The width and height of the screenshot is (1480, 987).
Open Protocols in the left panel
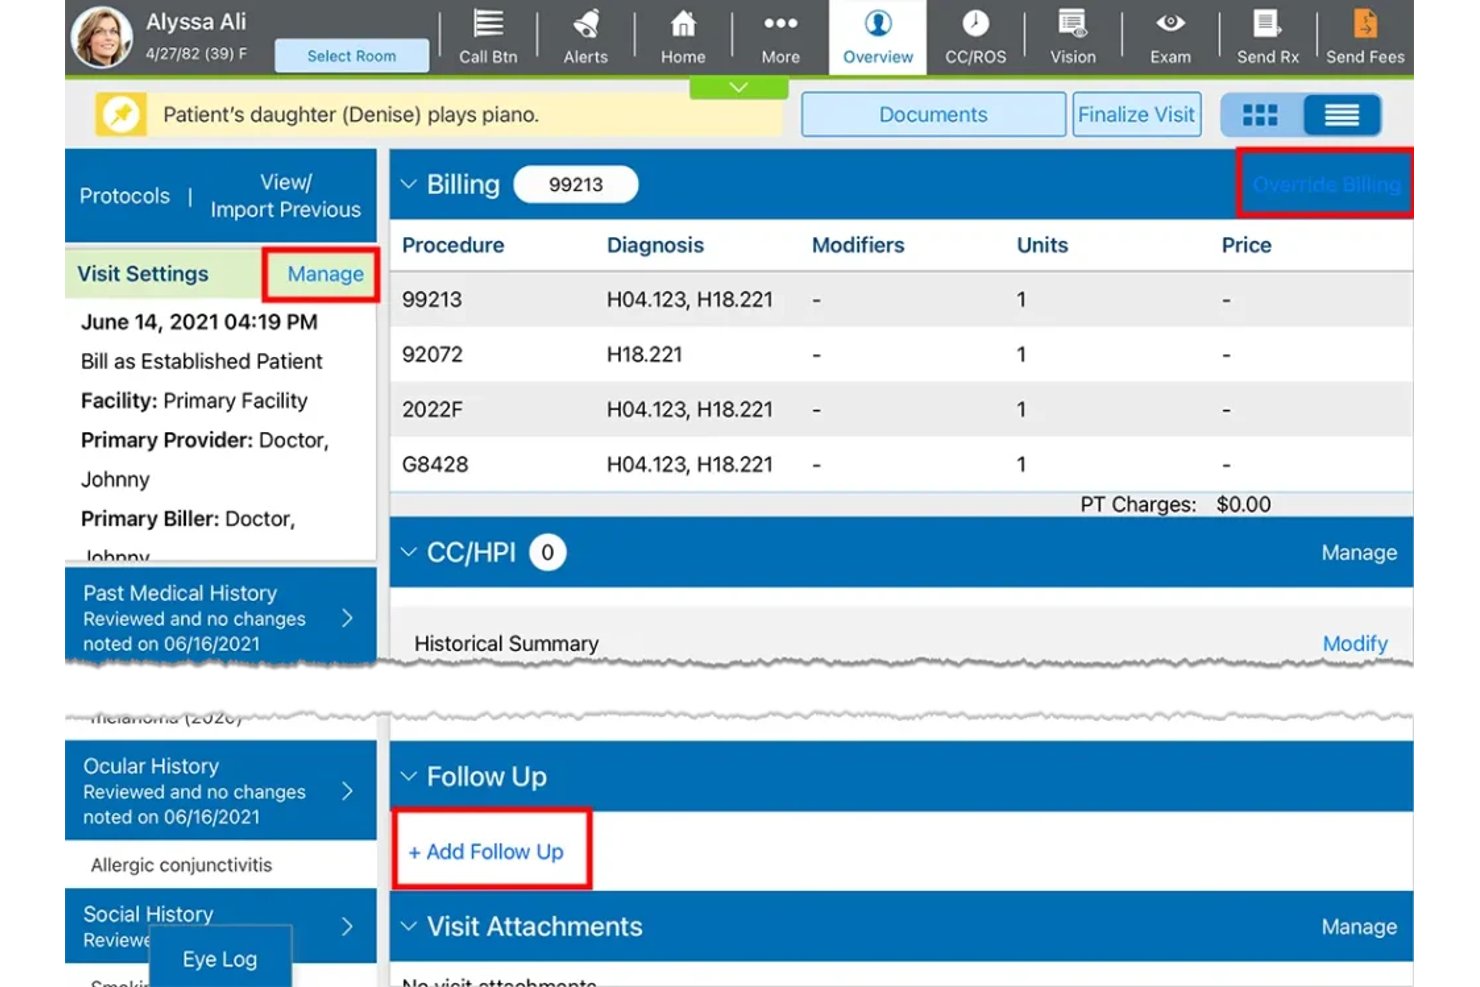(x=125, y=196)
